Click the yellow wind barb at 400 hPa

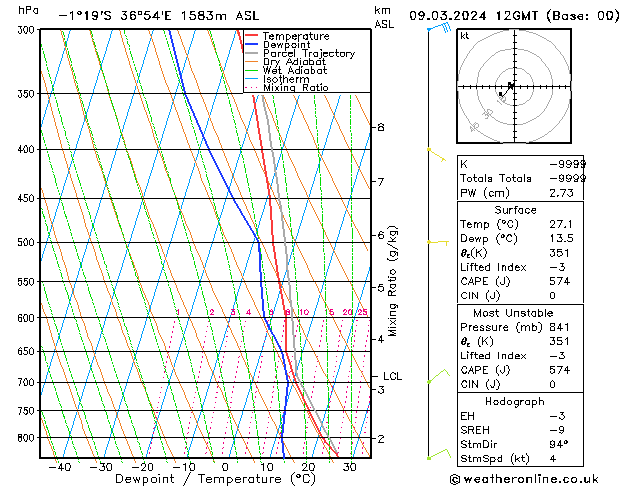pyautogui.click(x=437, y=155)
